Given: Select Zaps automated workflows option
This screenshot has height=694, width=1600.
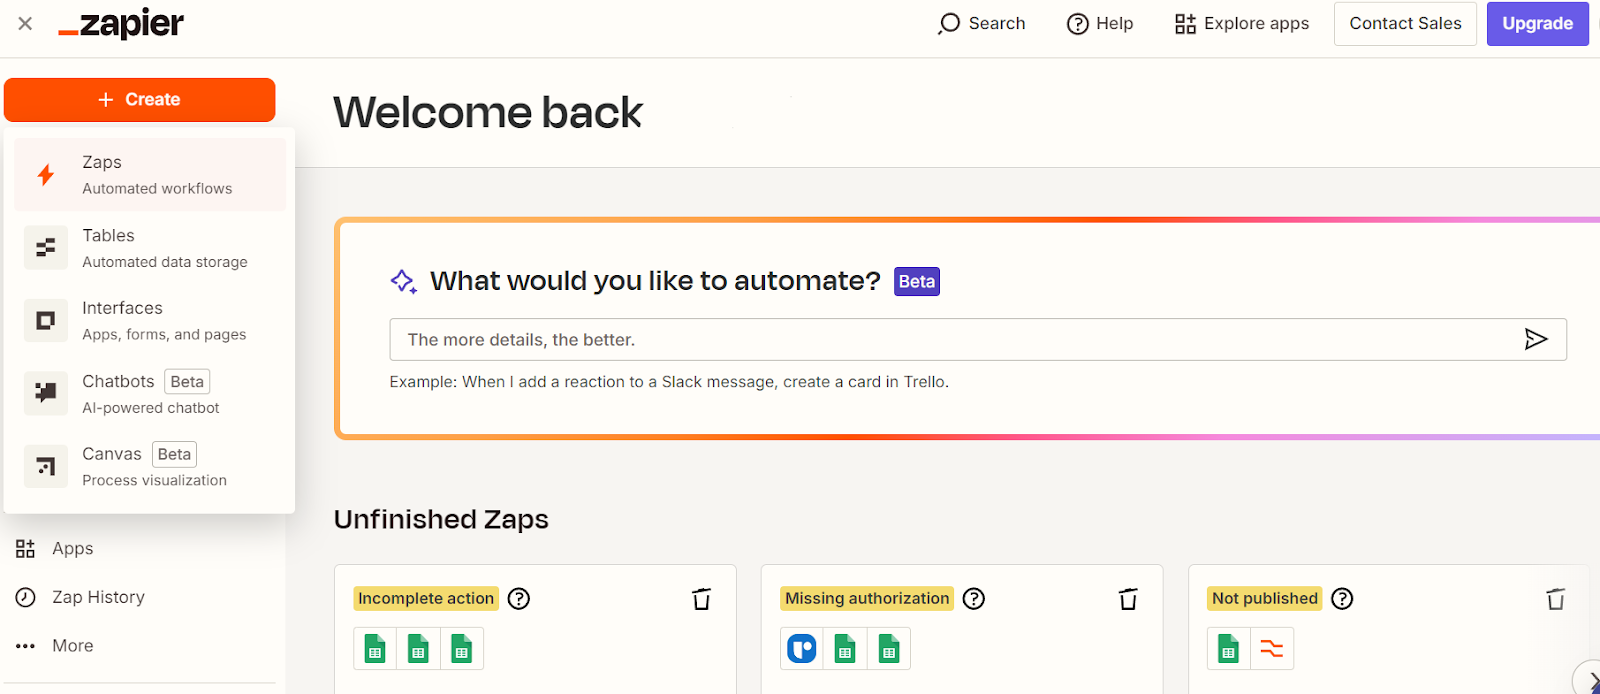Looking at the screenshot, I should (150, 174).
